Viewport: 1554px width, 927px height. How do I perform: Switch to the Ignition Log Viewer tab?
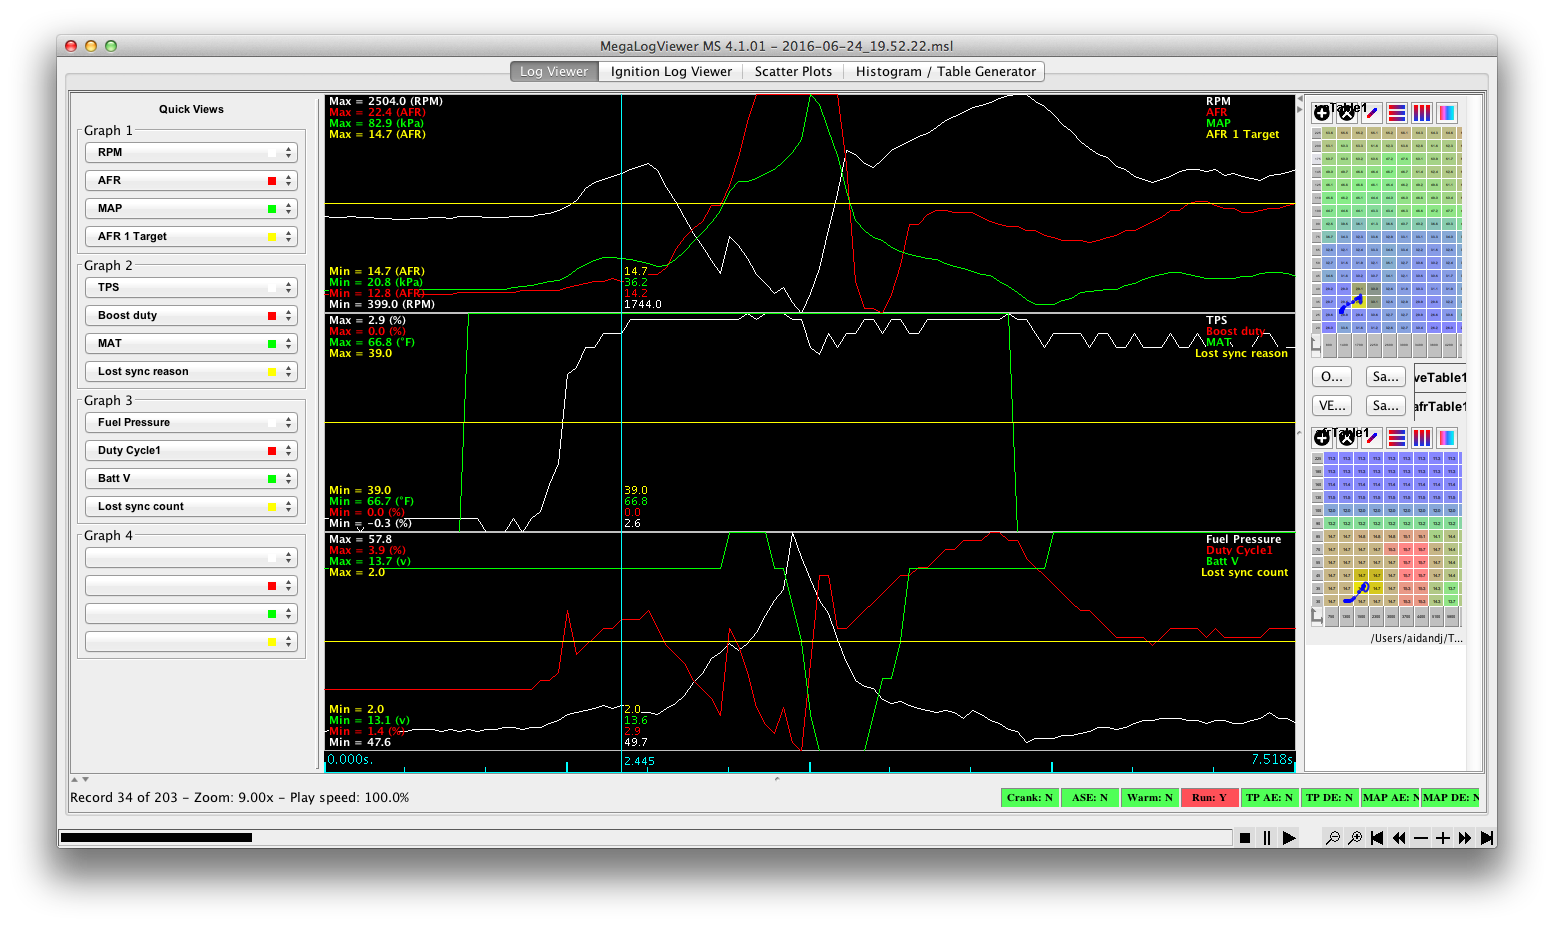coord(671,72)
